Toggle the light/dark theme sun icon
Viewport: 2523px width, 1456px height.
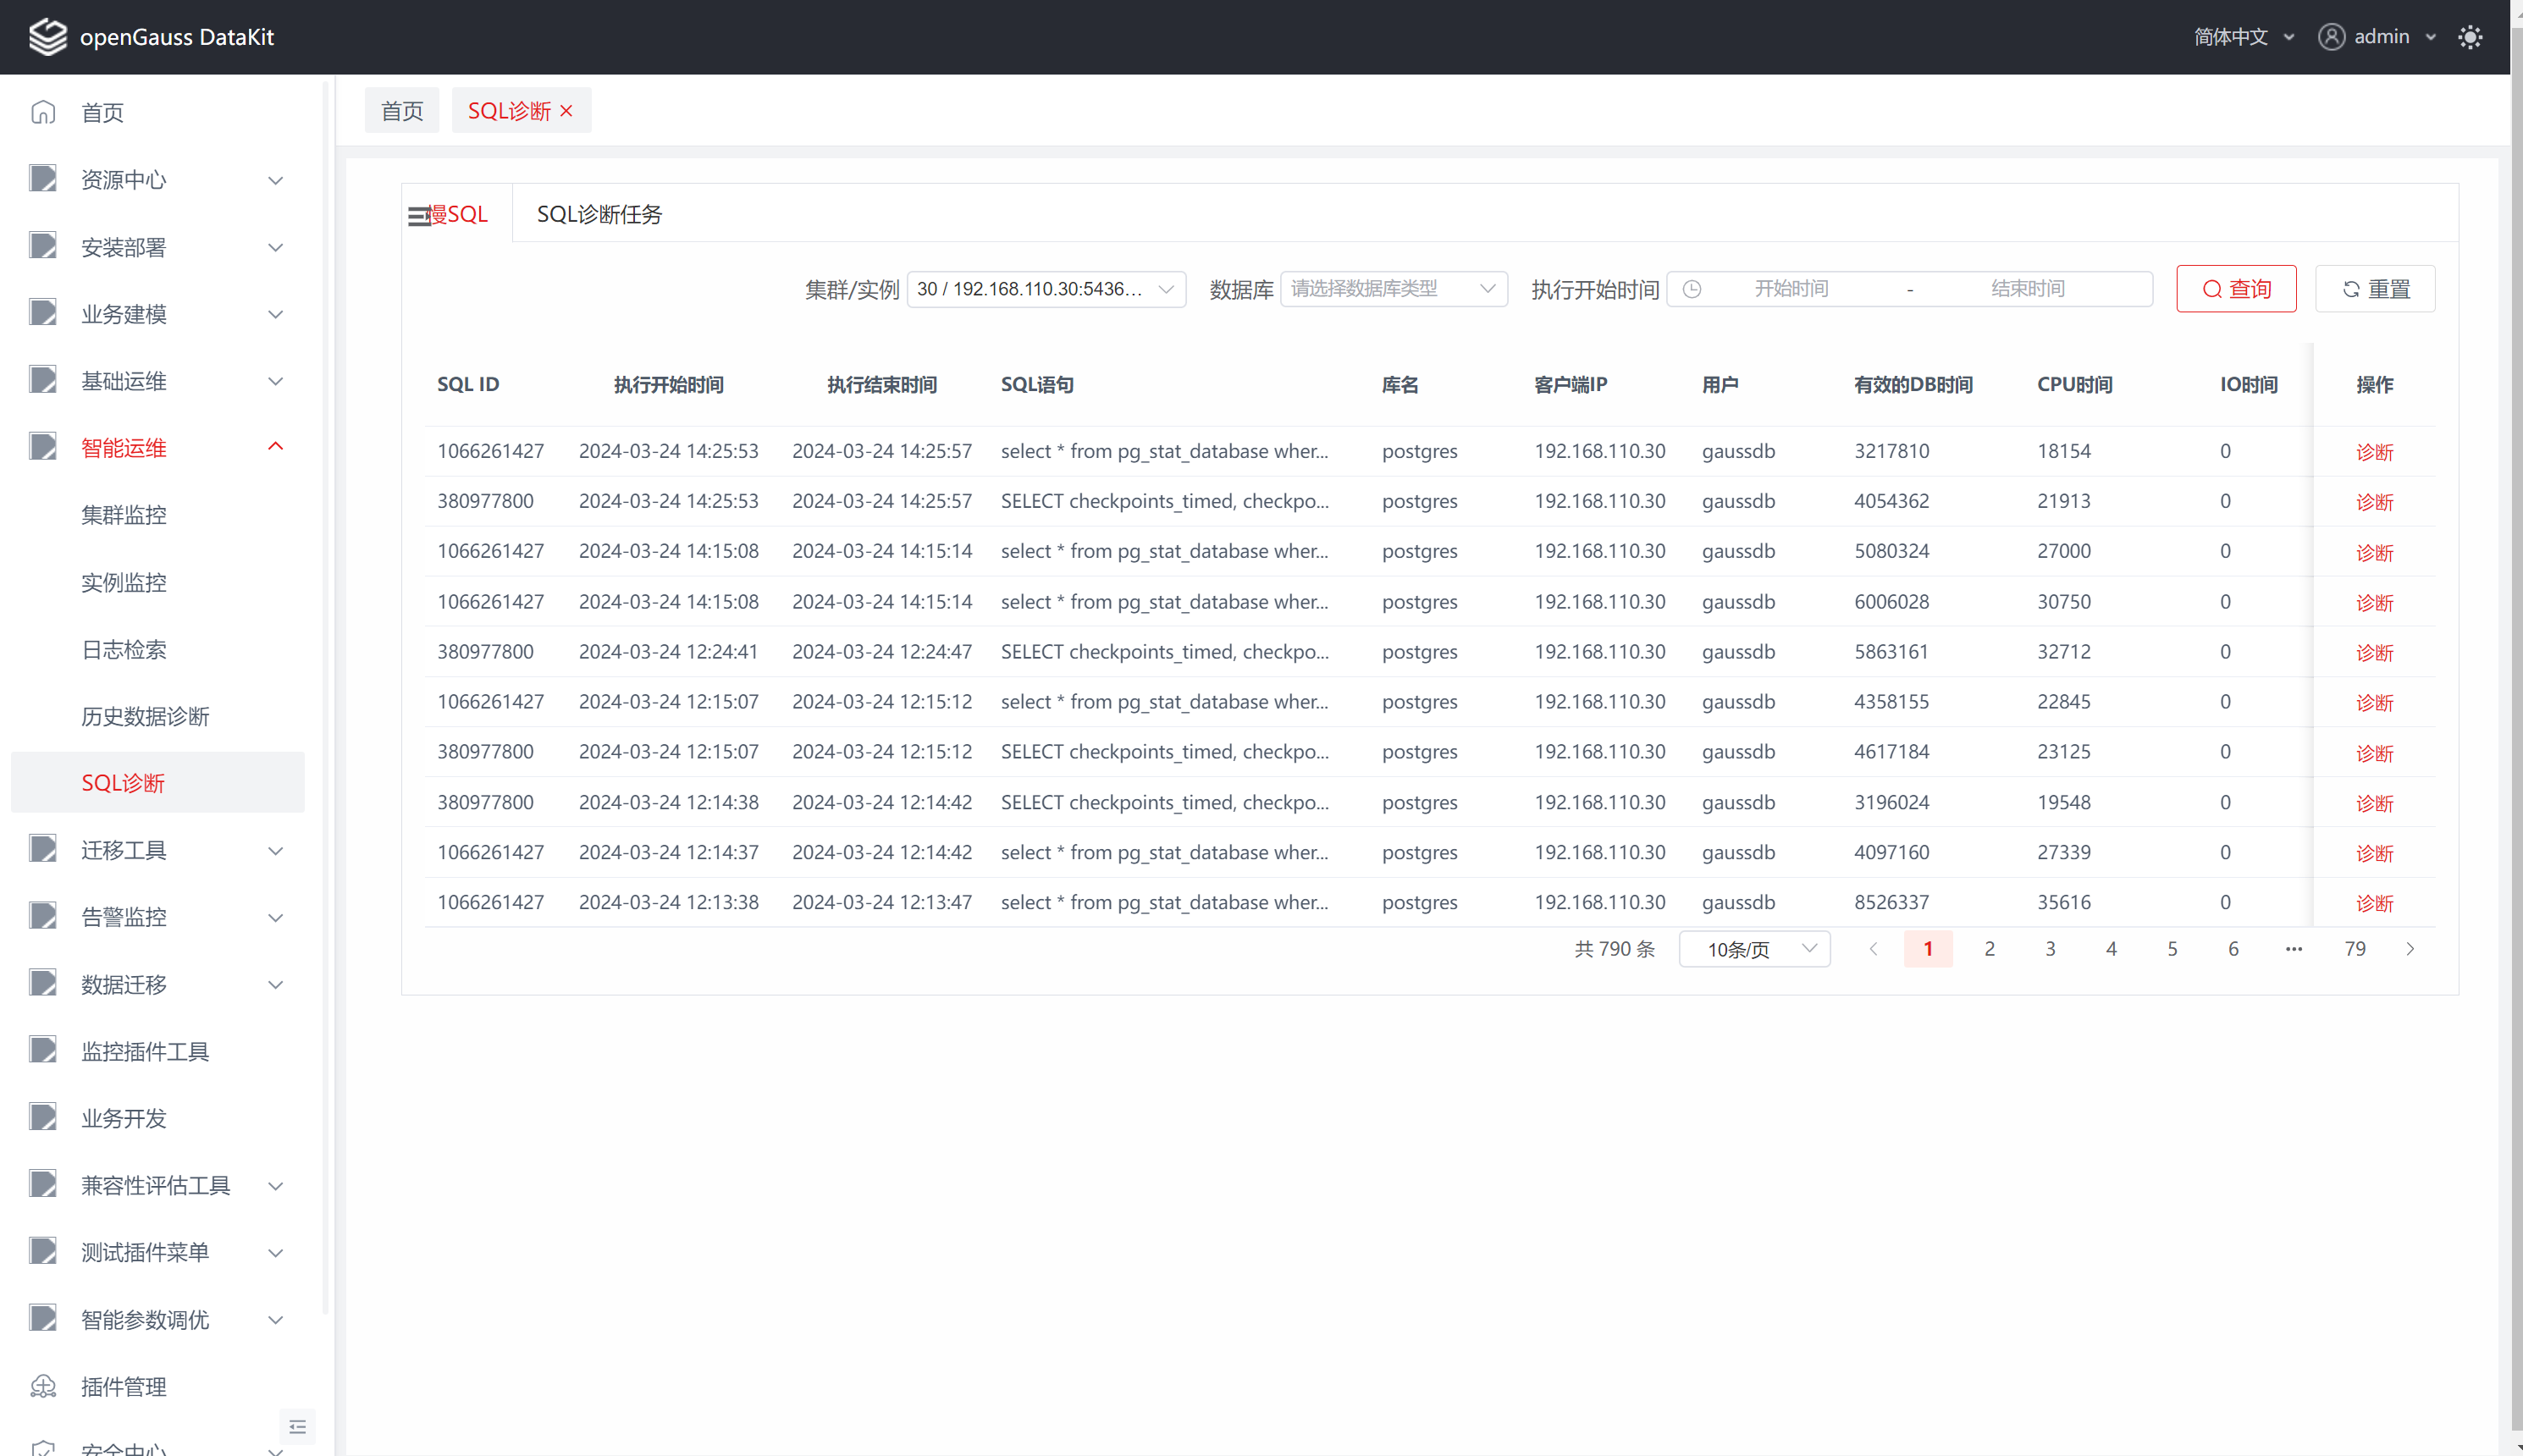coord(2470,37)
